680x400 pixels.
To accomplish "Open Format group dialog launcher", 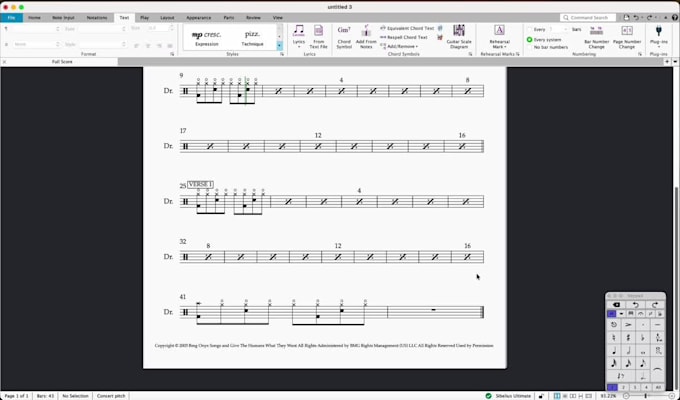I will pyautogui.click(x=172, y=54).
